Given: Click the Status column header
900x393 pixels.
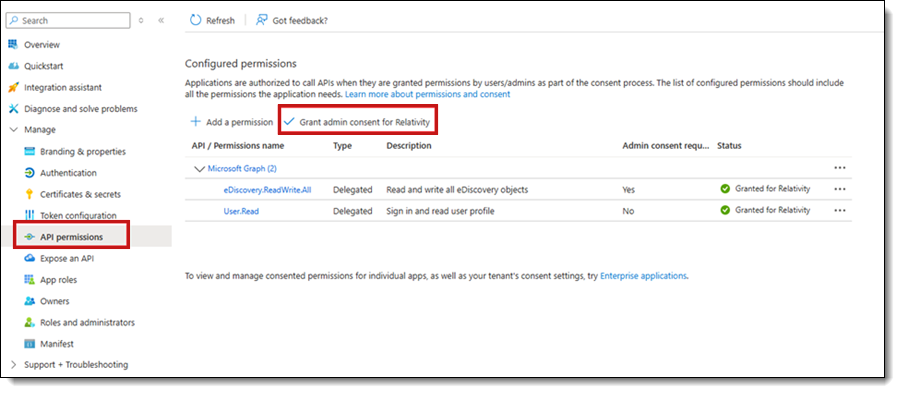Looking at the screenshot, I should coord(729,146).
